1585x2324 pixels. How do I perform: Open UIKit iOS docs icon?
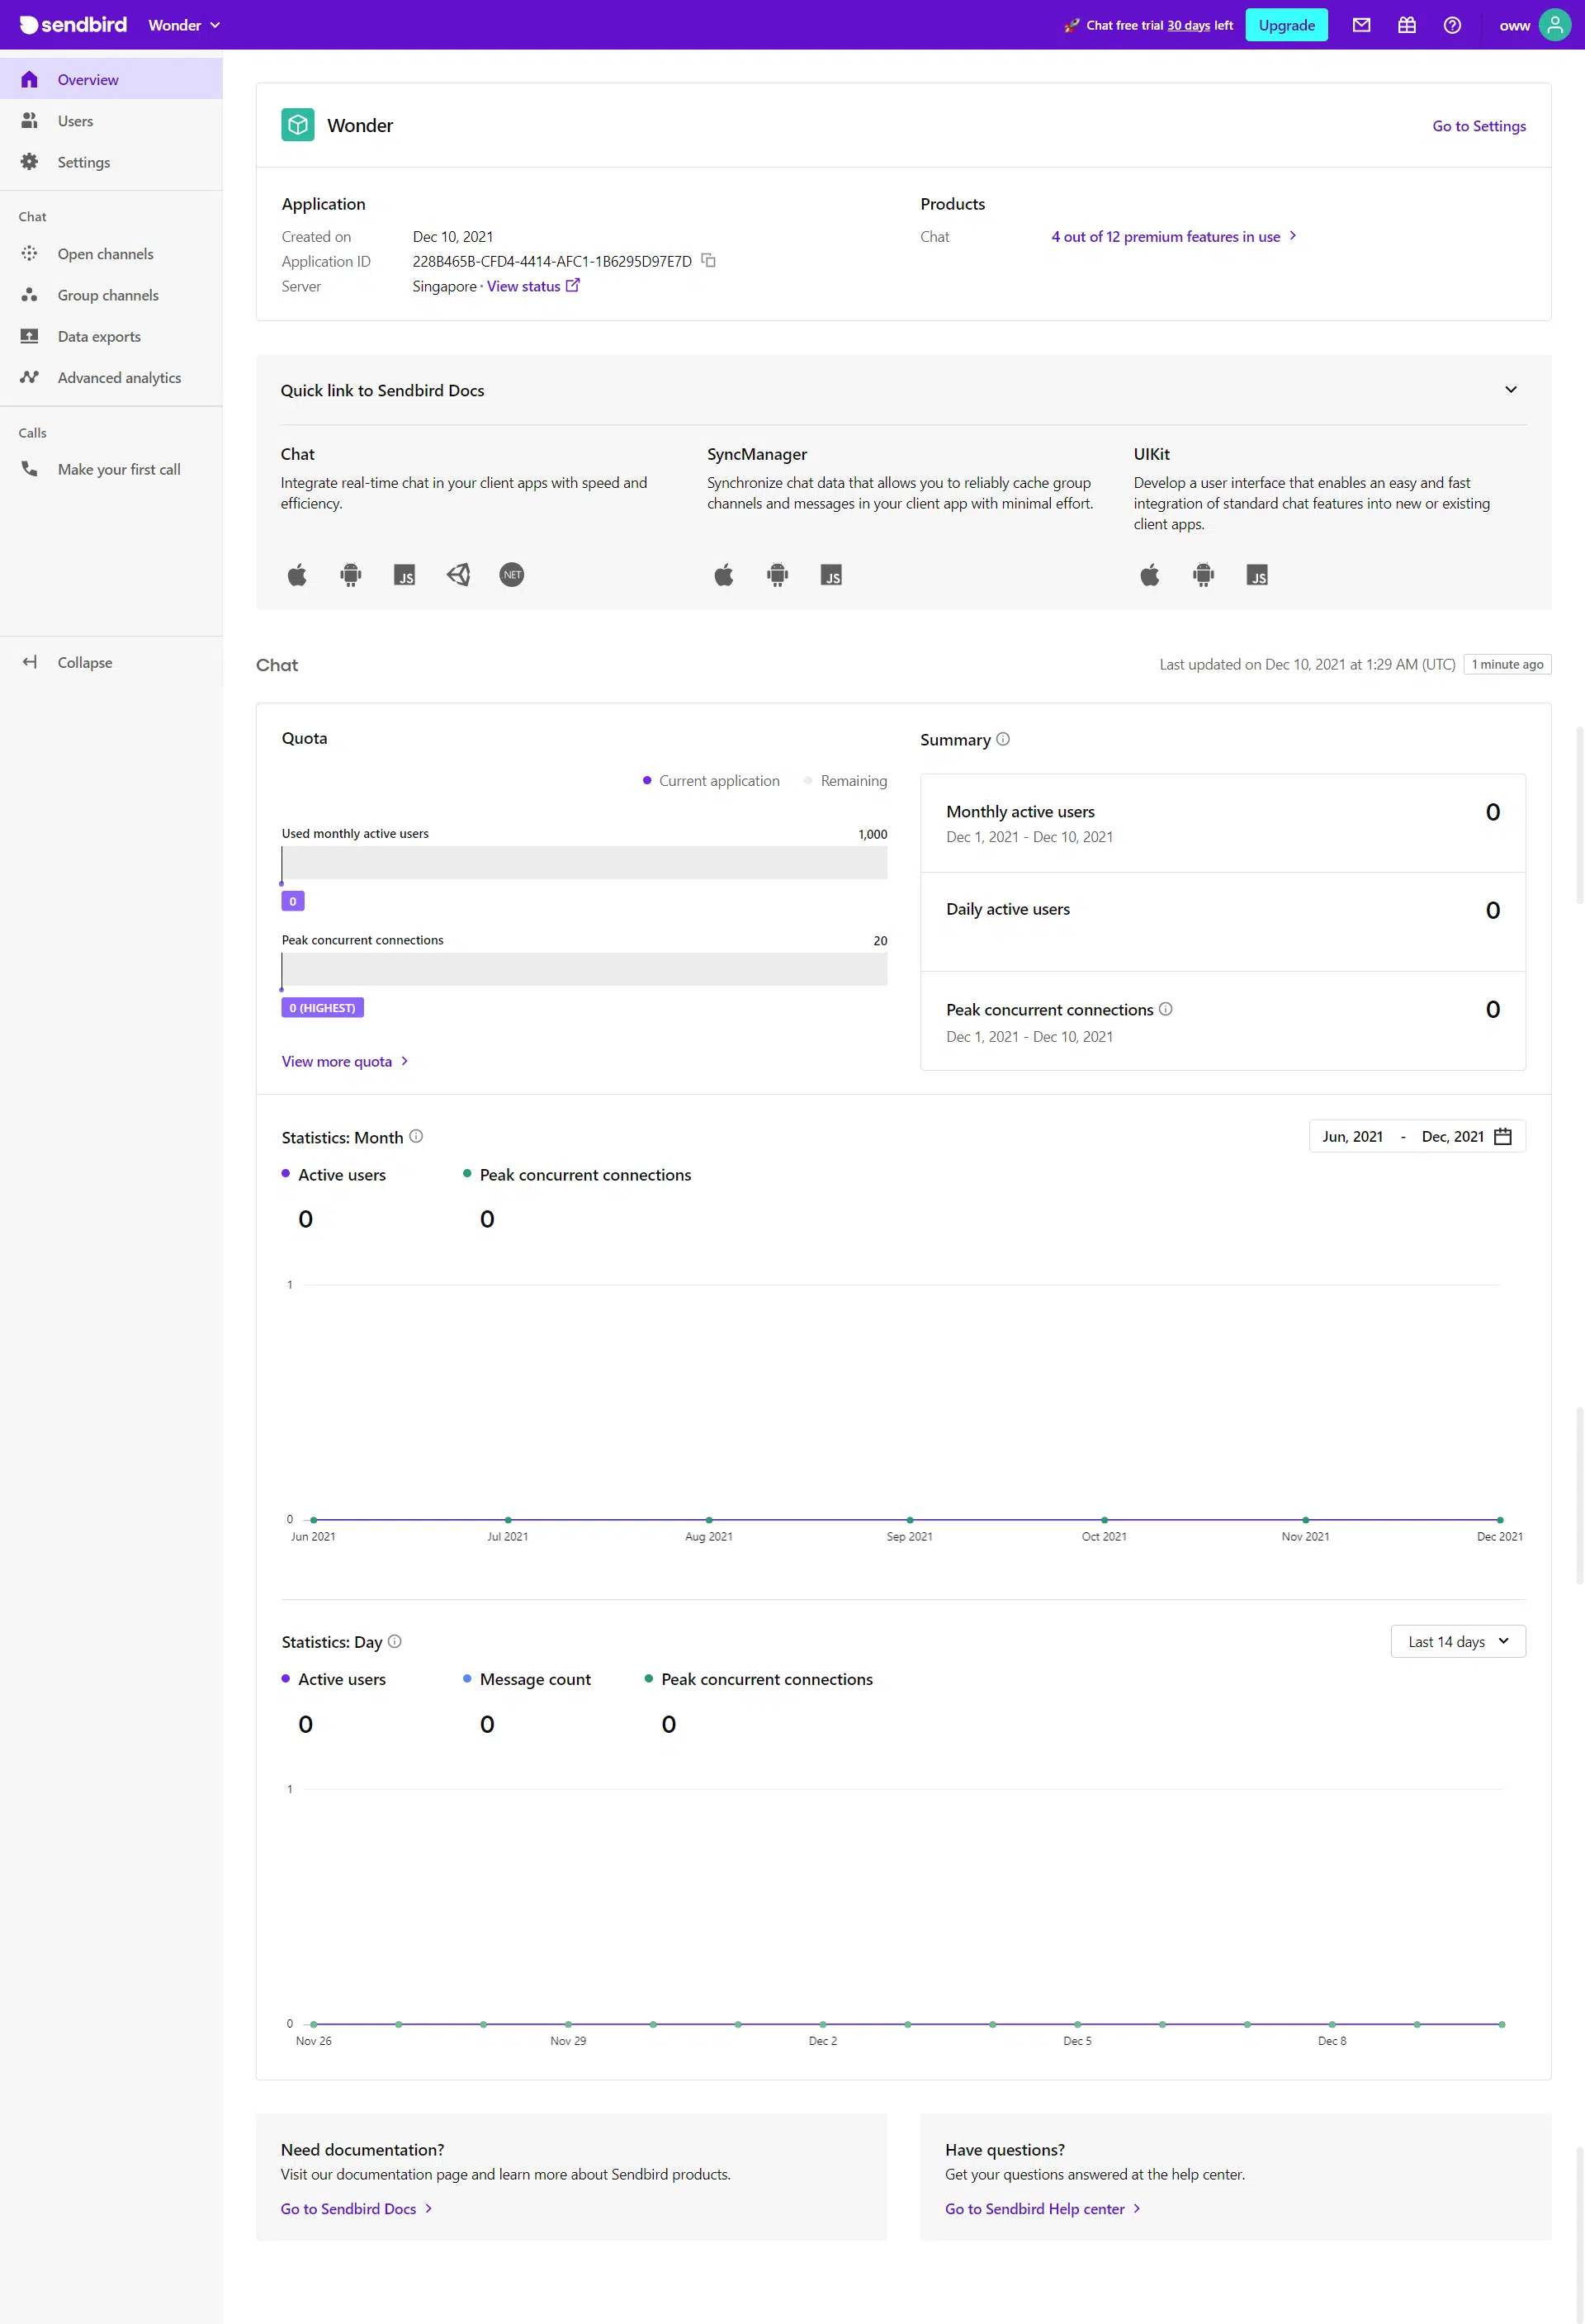click(x=1150, y=575)
